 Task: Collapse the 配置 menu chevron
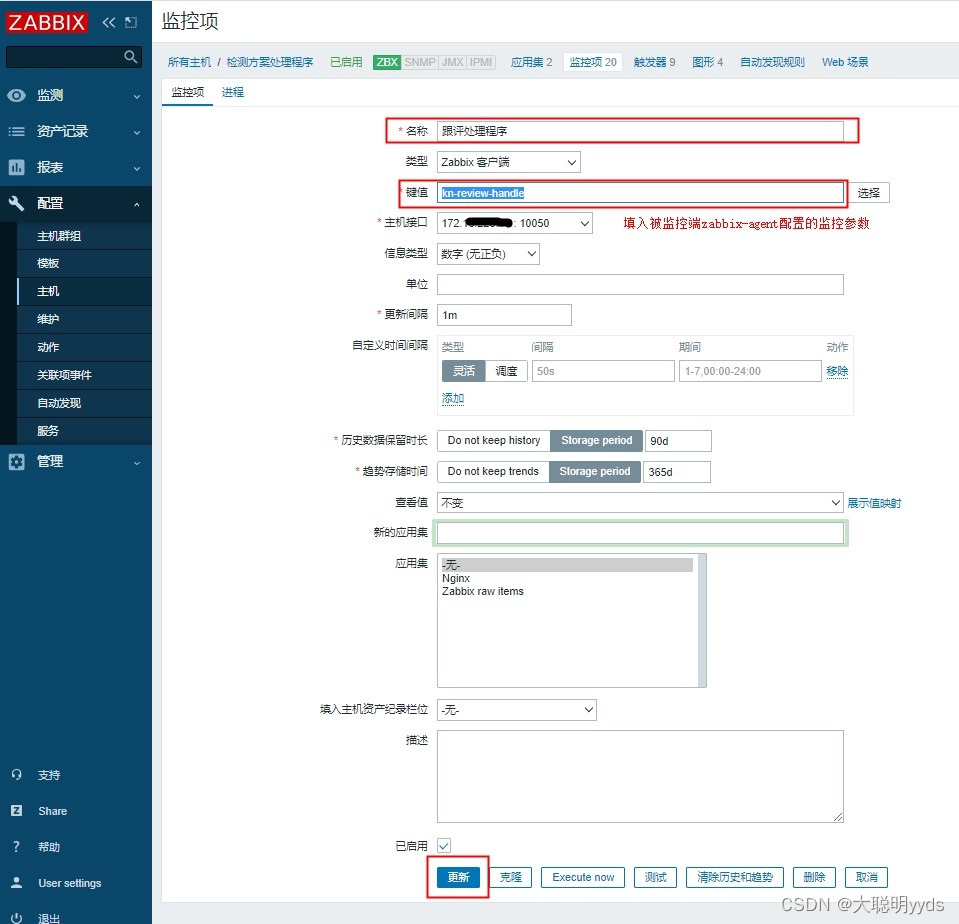tap(137, 204)
